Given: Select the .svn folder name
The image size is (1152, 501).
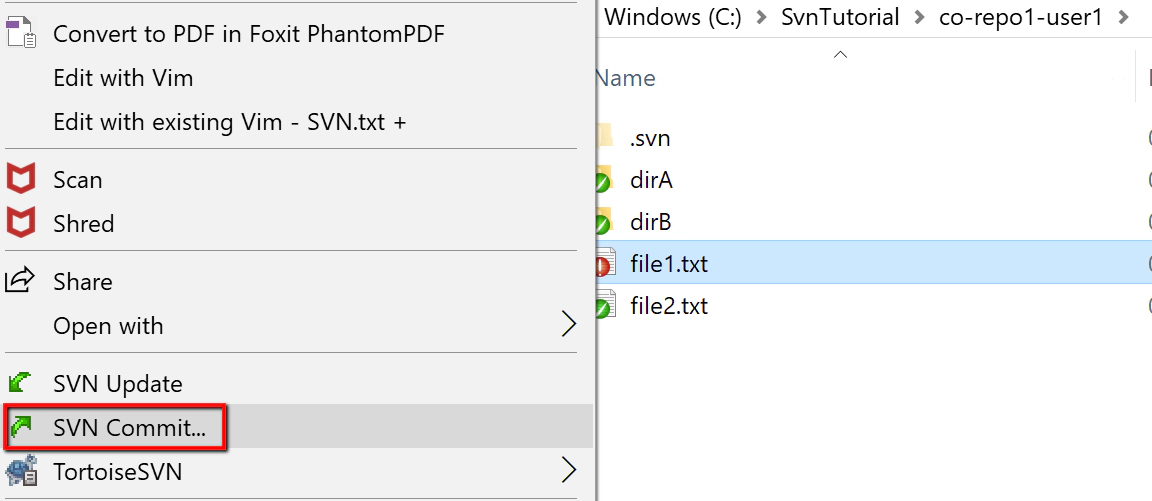Looking at the screenshot, I should click(649, 138).
